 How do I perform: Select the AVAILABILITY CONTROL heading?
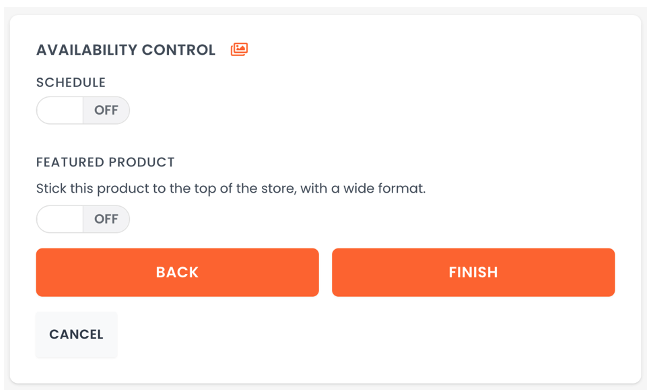(x=126, y=50)
